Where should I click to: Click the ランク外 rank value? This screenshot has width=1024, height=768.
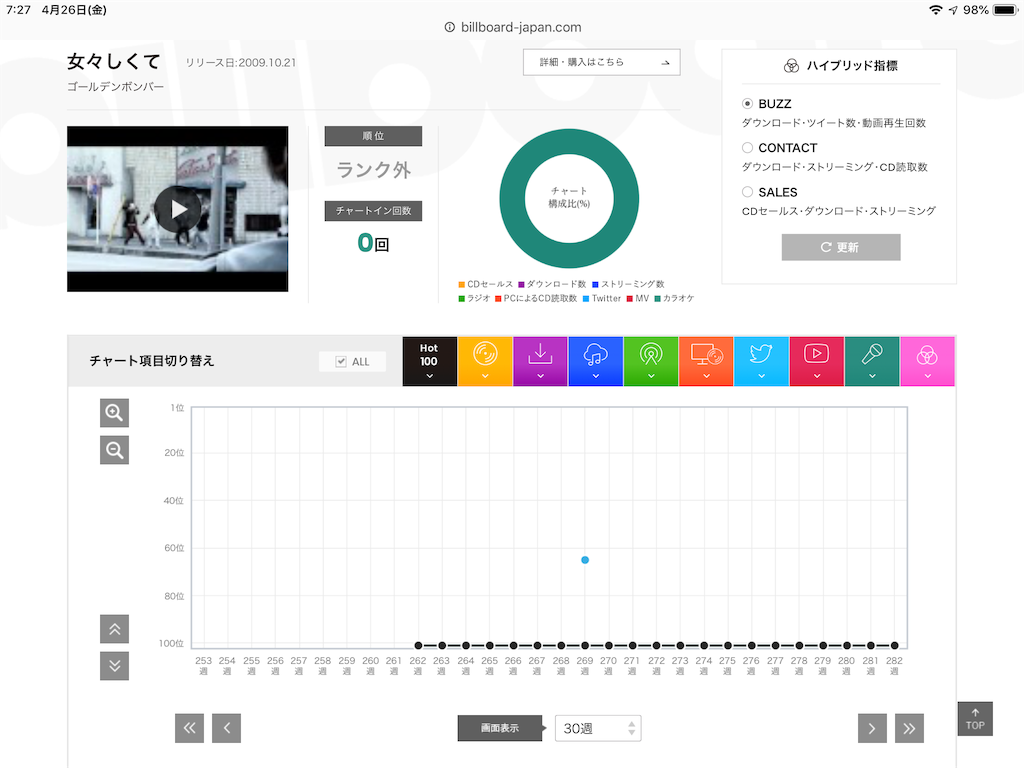pos(373,170)
